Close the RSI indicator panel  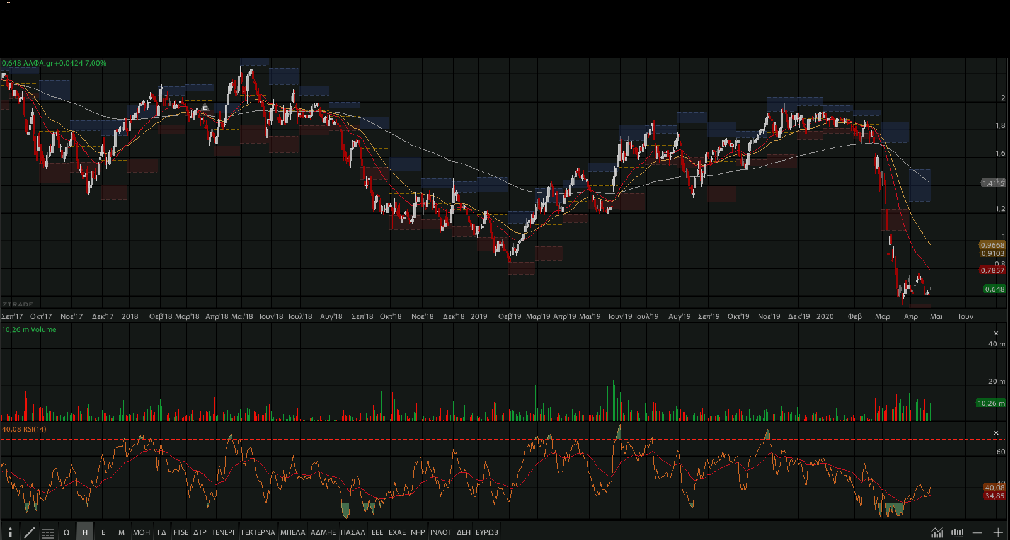point(996,433)
